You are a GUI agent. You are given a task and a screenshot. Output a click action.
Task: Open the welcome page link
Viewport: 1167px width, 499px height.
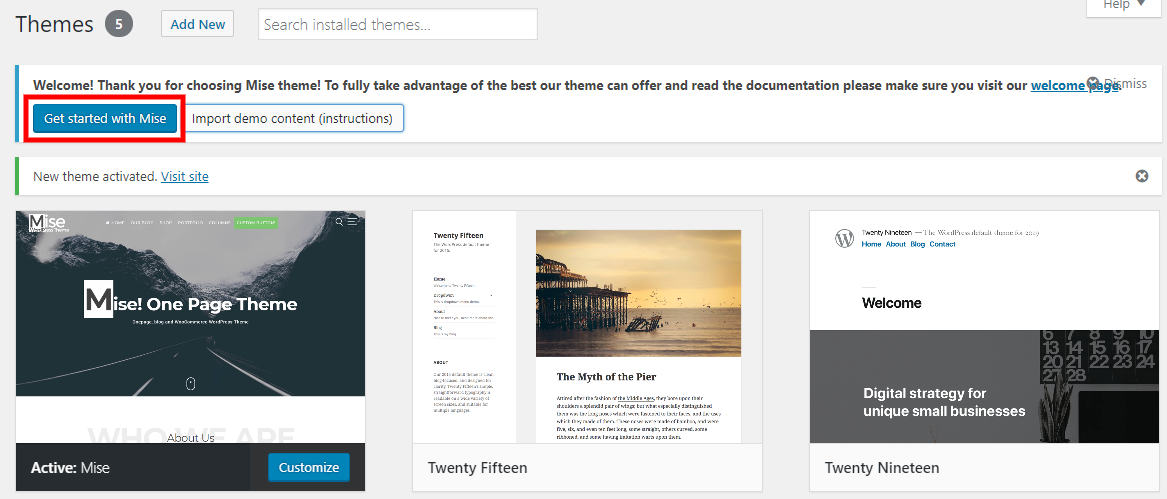coord(1074,85)
